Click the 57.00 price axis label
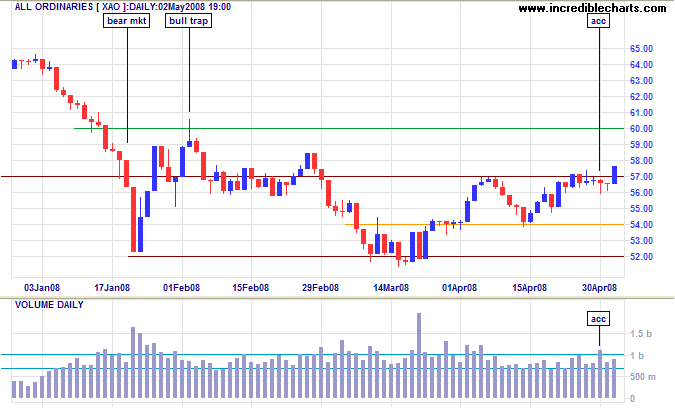Image resolution: width=675 pixels, height=410 pixels. (641, 177)
